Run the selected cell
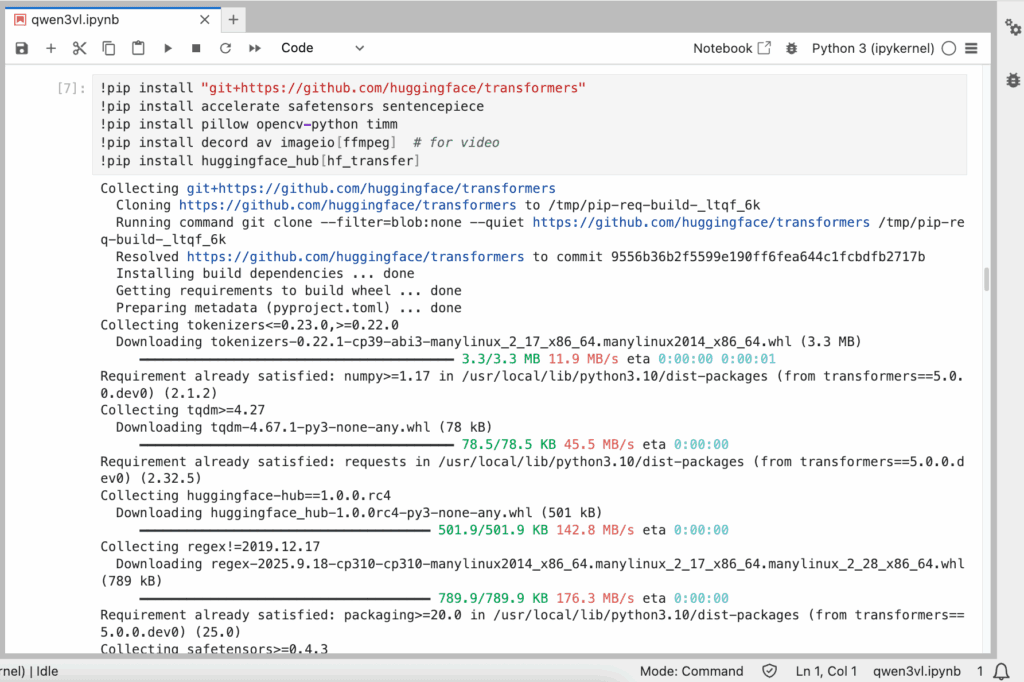The width and height of the screenshot is (1024, 682). point(168,48)
